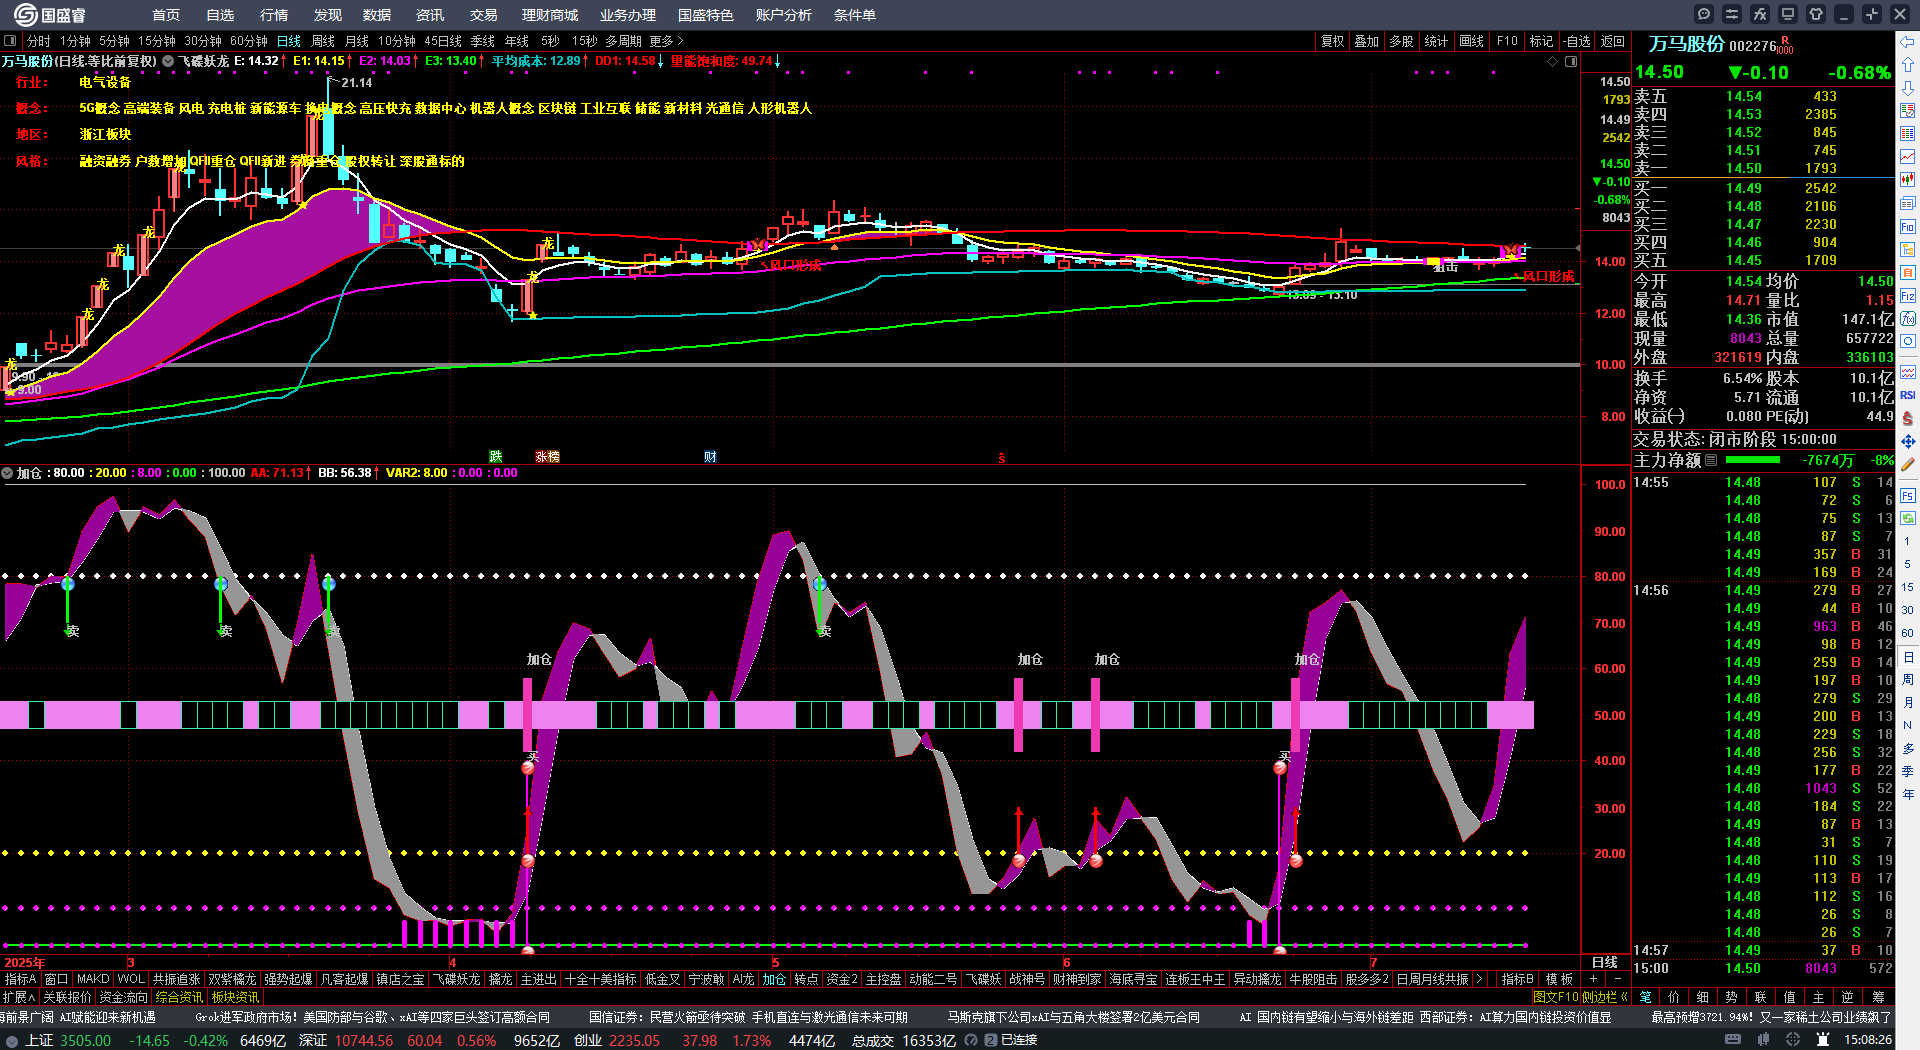Toggle the 复权 adjustment option
The image size is (1920, 1050).
point(1332,41)
